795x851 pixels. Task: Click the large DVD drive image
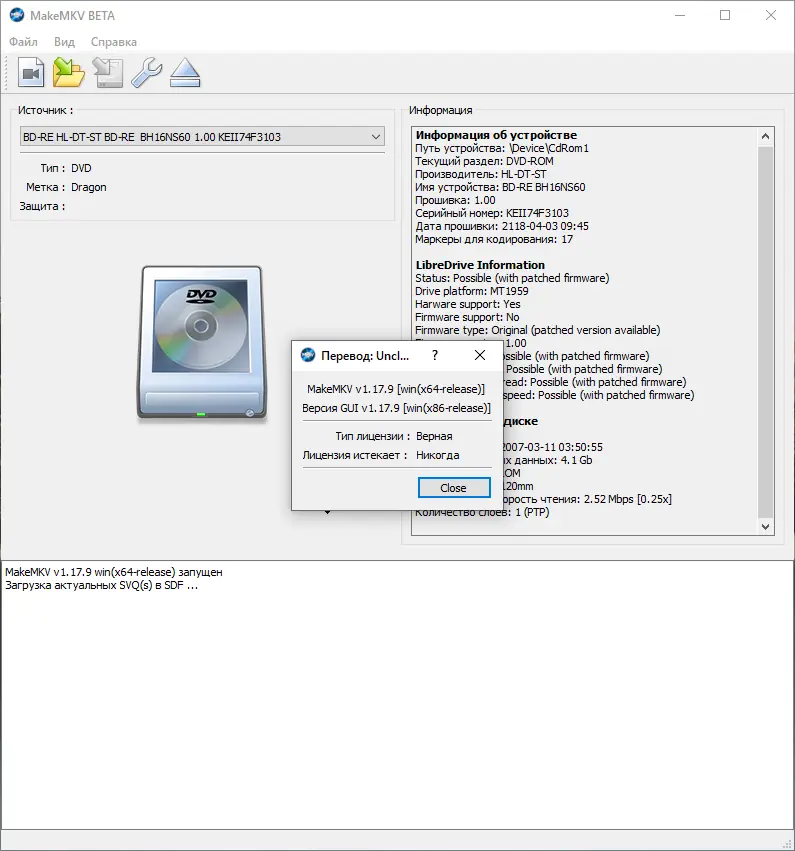[x=202, y=342]
